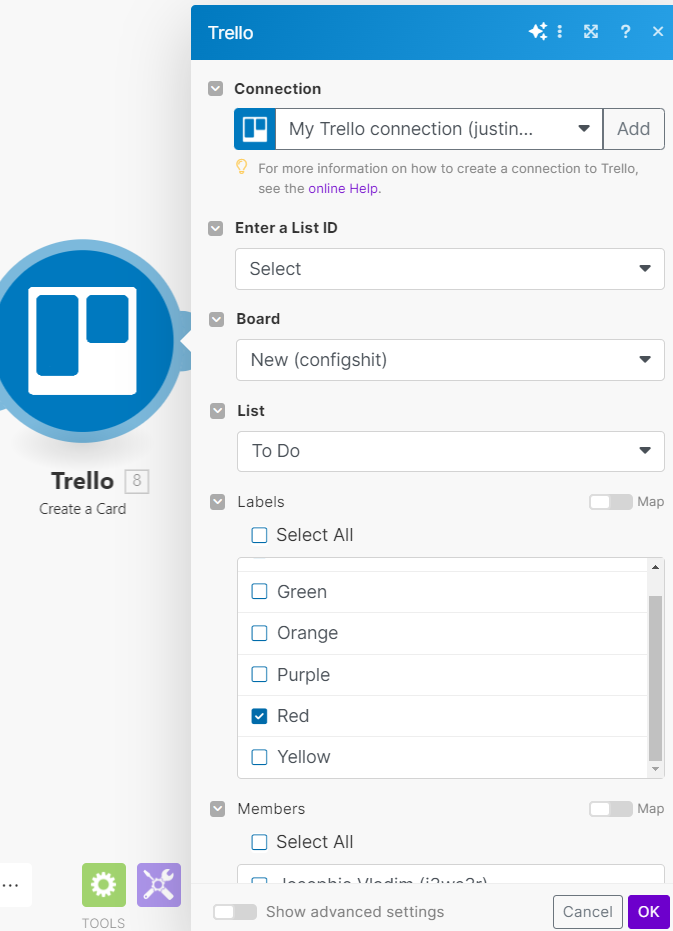Click the module number 8 badge
673x931 pixels.
click(x=137, y=481)
